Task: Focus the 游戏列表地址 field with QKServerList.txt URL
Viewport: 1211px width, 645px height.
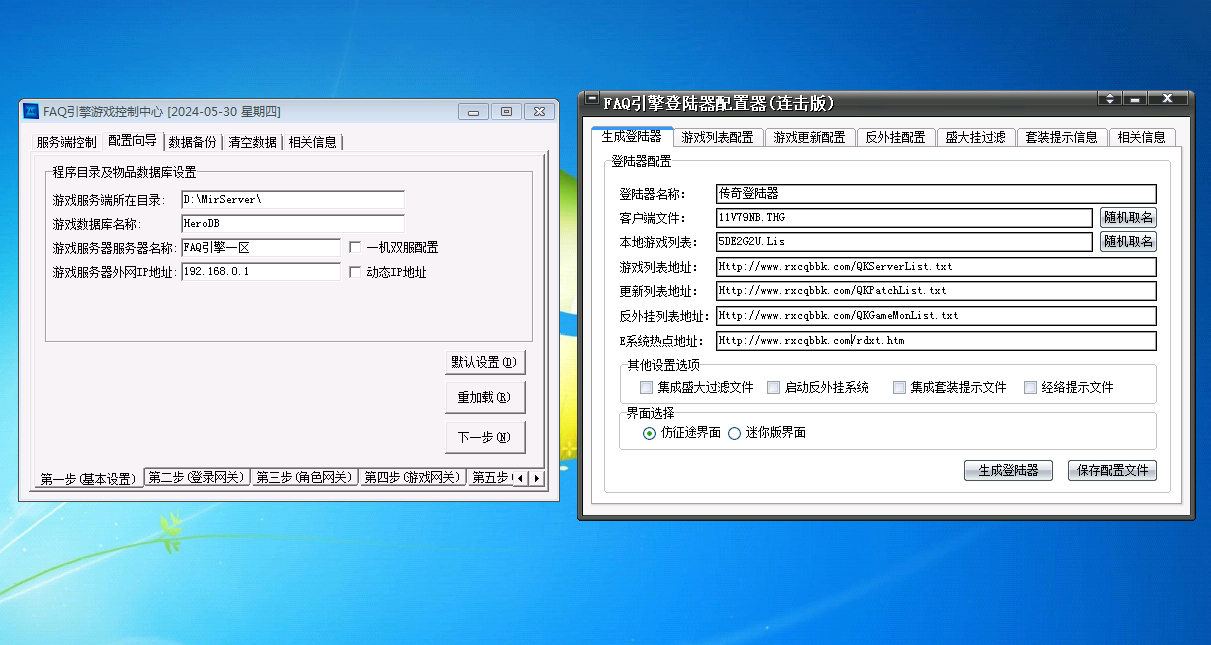Action: click(x=936, y=267)
